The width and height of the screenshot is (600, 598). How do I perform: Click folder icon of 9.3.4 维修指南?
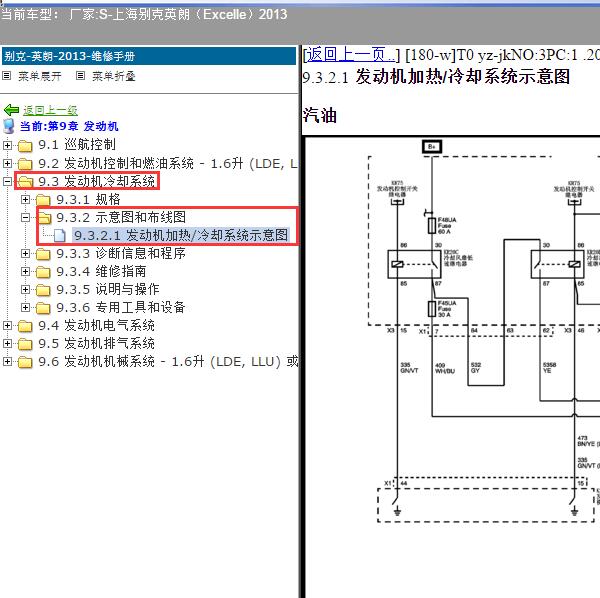pos(43,272)
